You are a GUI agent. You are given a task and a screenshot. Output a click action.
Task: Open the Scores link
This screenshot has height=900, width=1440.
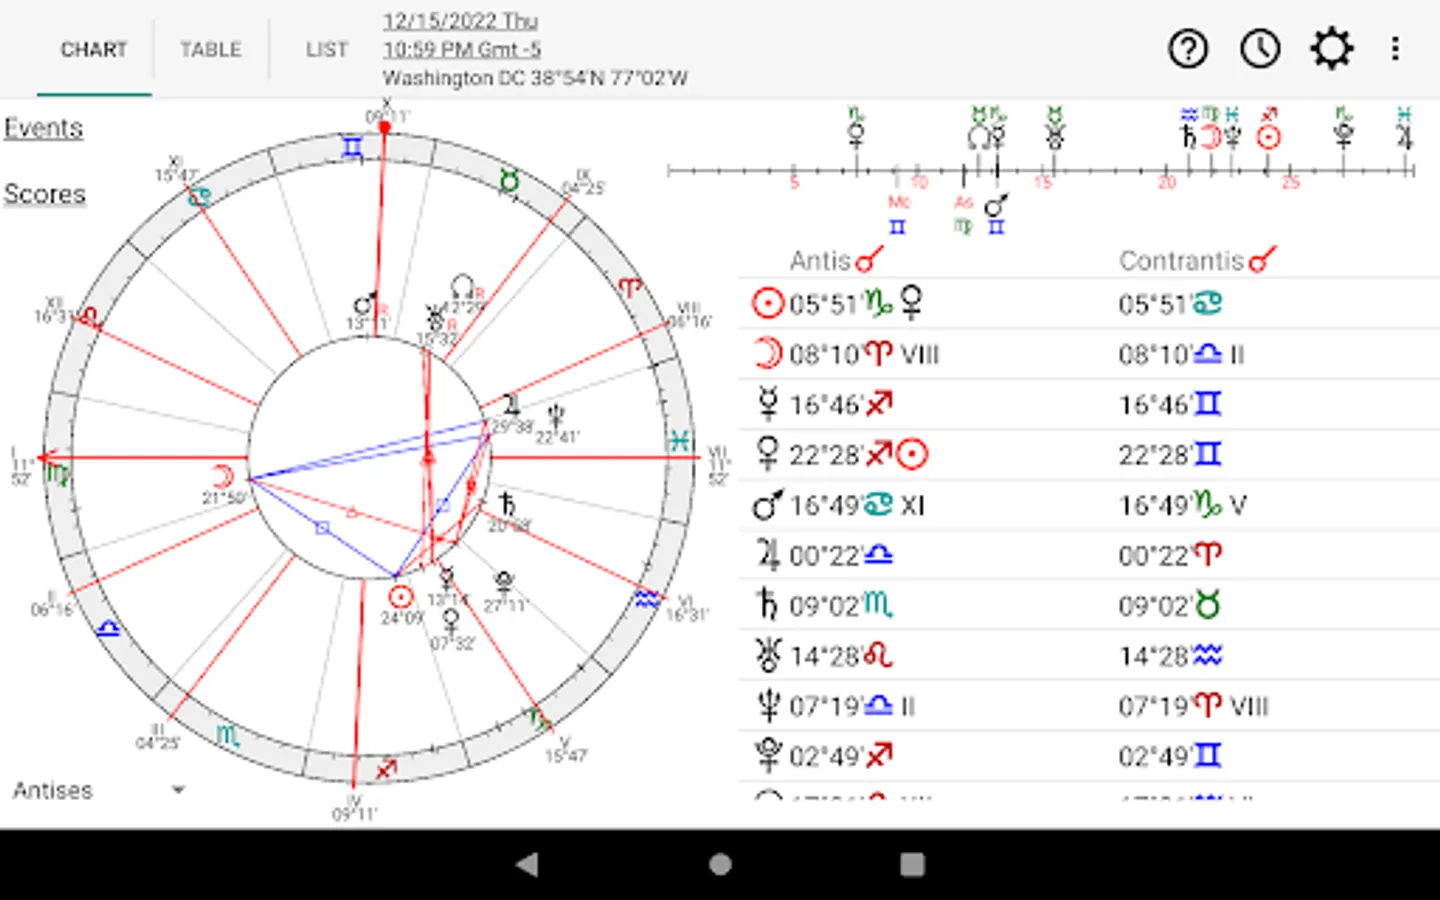[44, 194]
